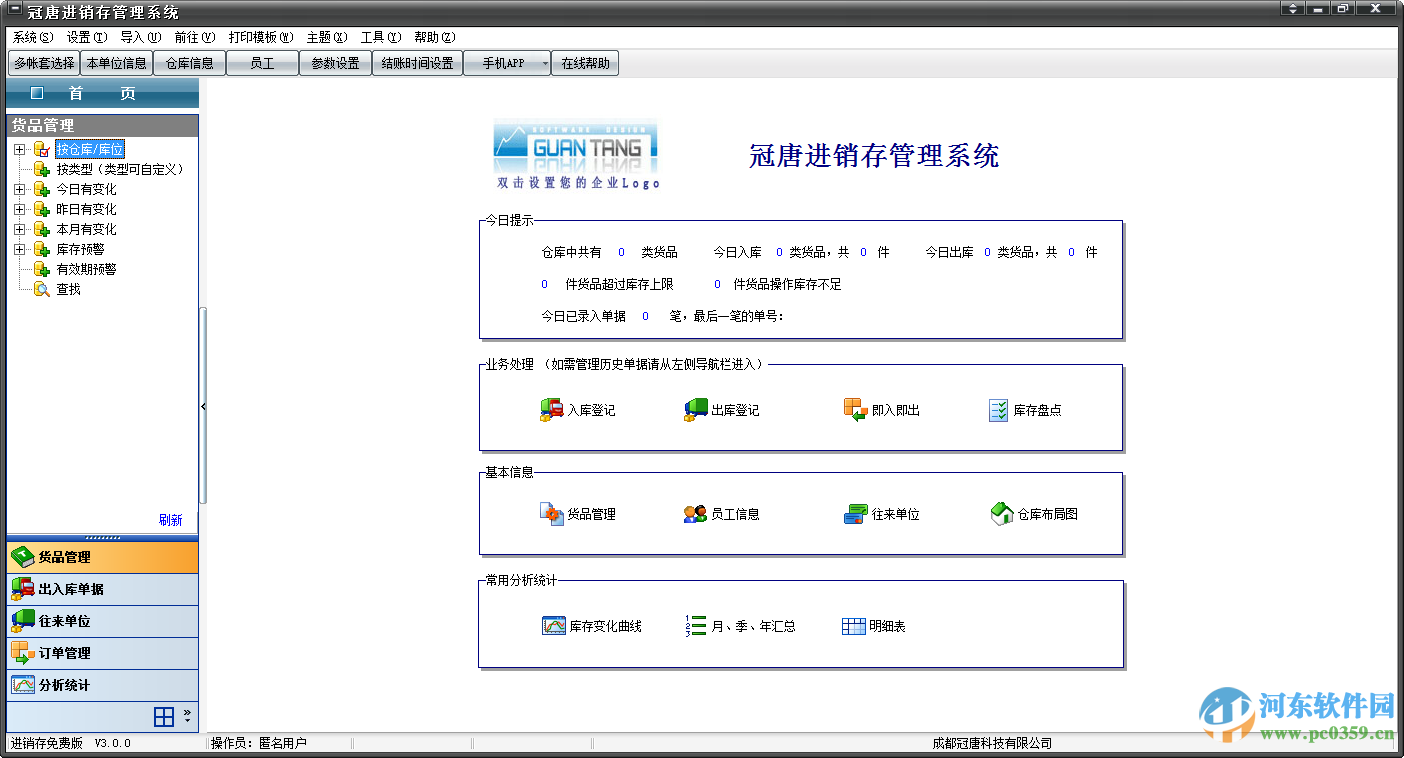
Task: Open the 工具(Y) menu
Action: [x=381, y=37]
